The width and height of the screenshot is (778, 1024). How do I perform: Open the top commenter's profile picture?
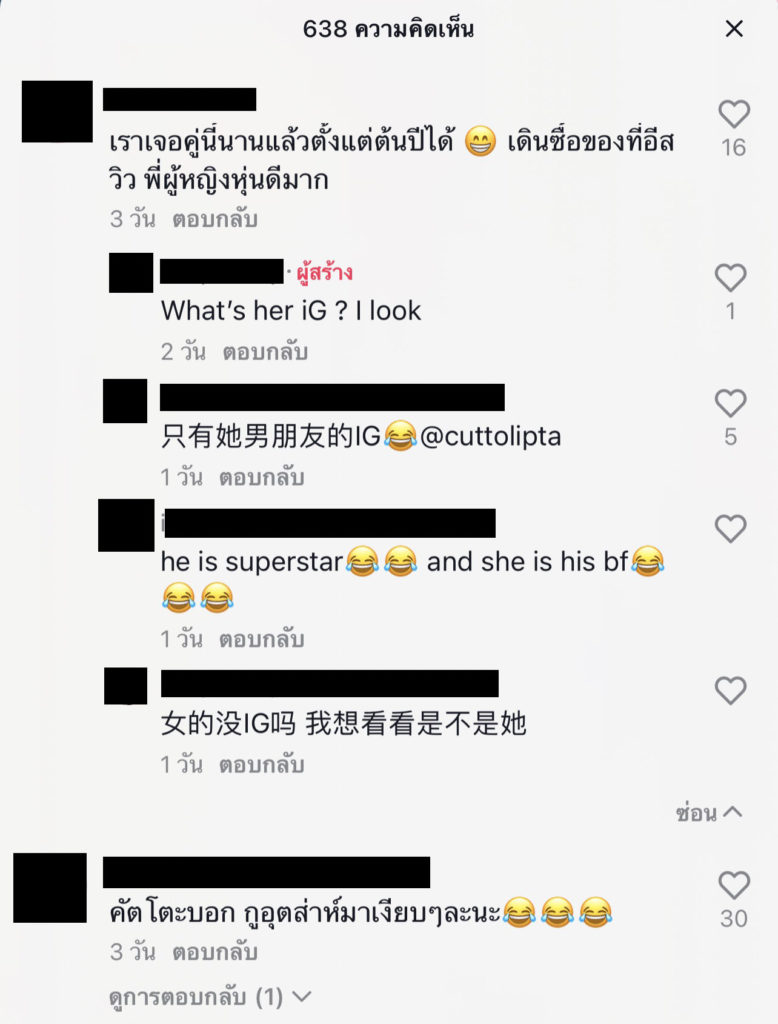tap(57, 111)
